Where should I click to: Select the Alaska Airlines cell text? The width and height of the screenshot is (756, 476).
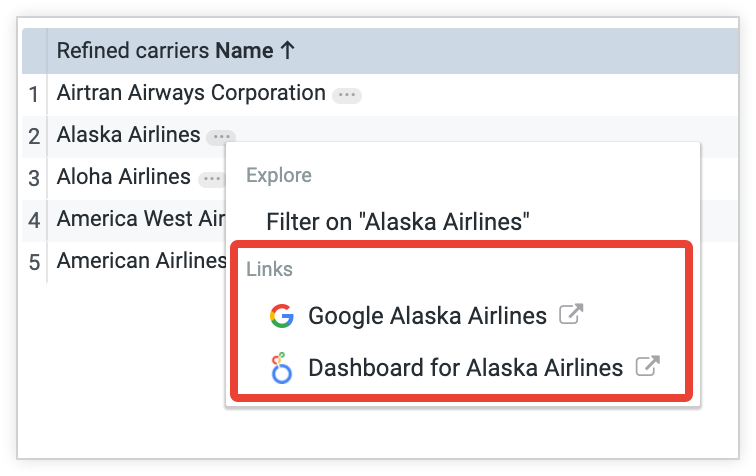[x=128, y=135]
